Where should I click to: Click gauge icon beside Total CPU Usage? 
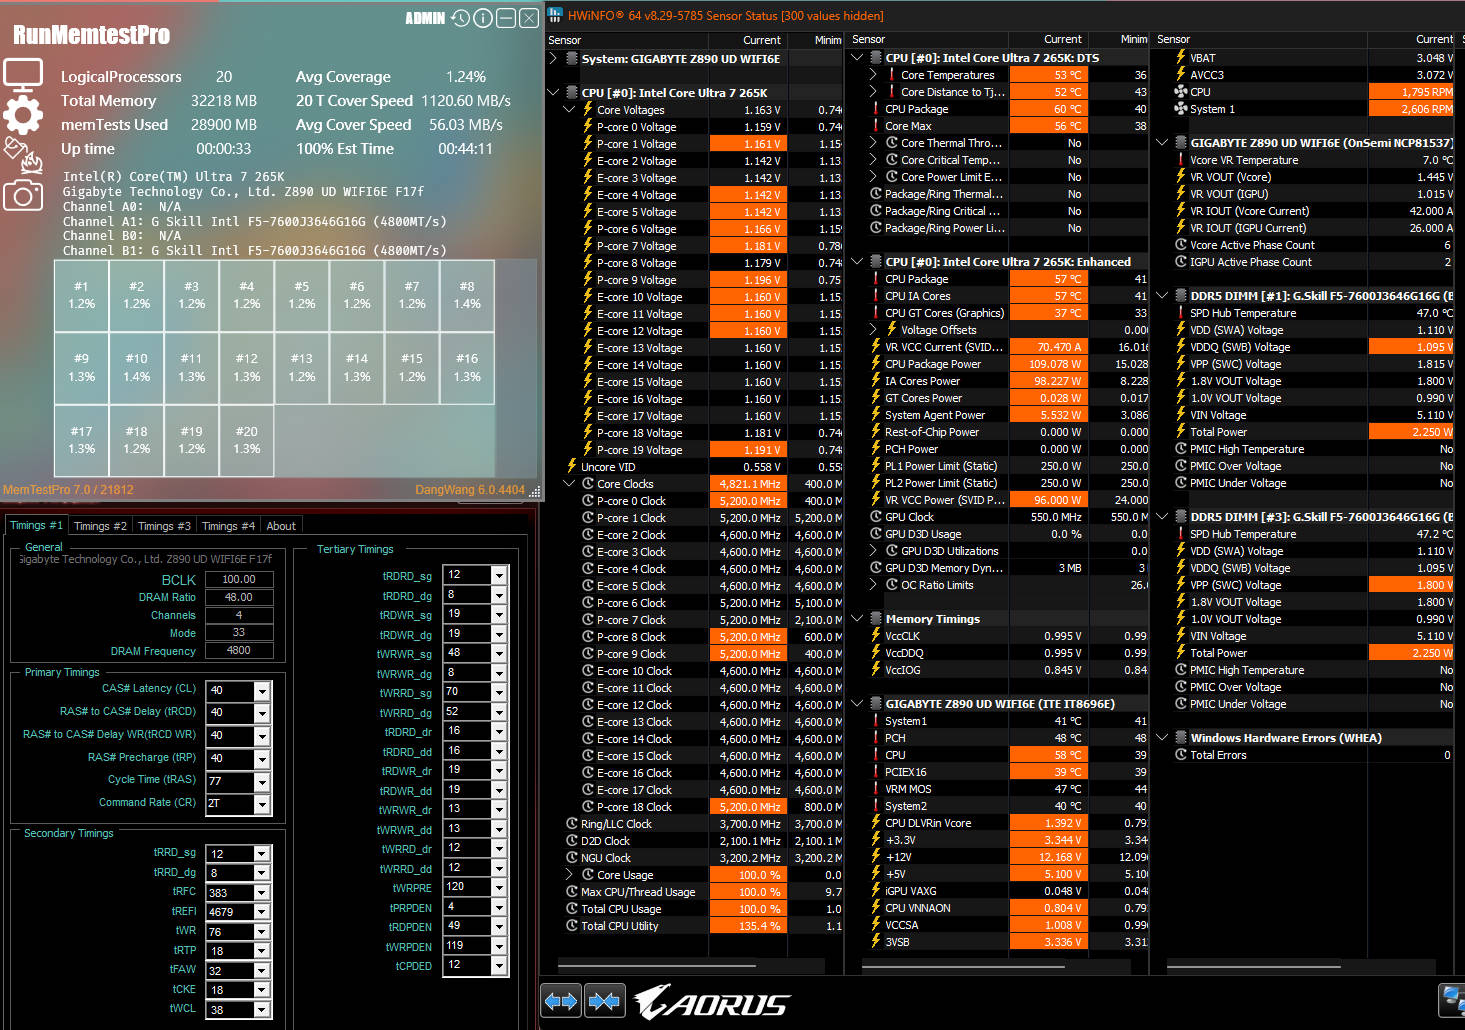click(x=572, y=909)
